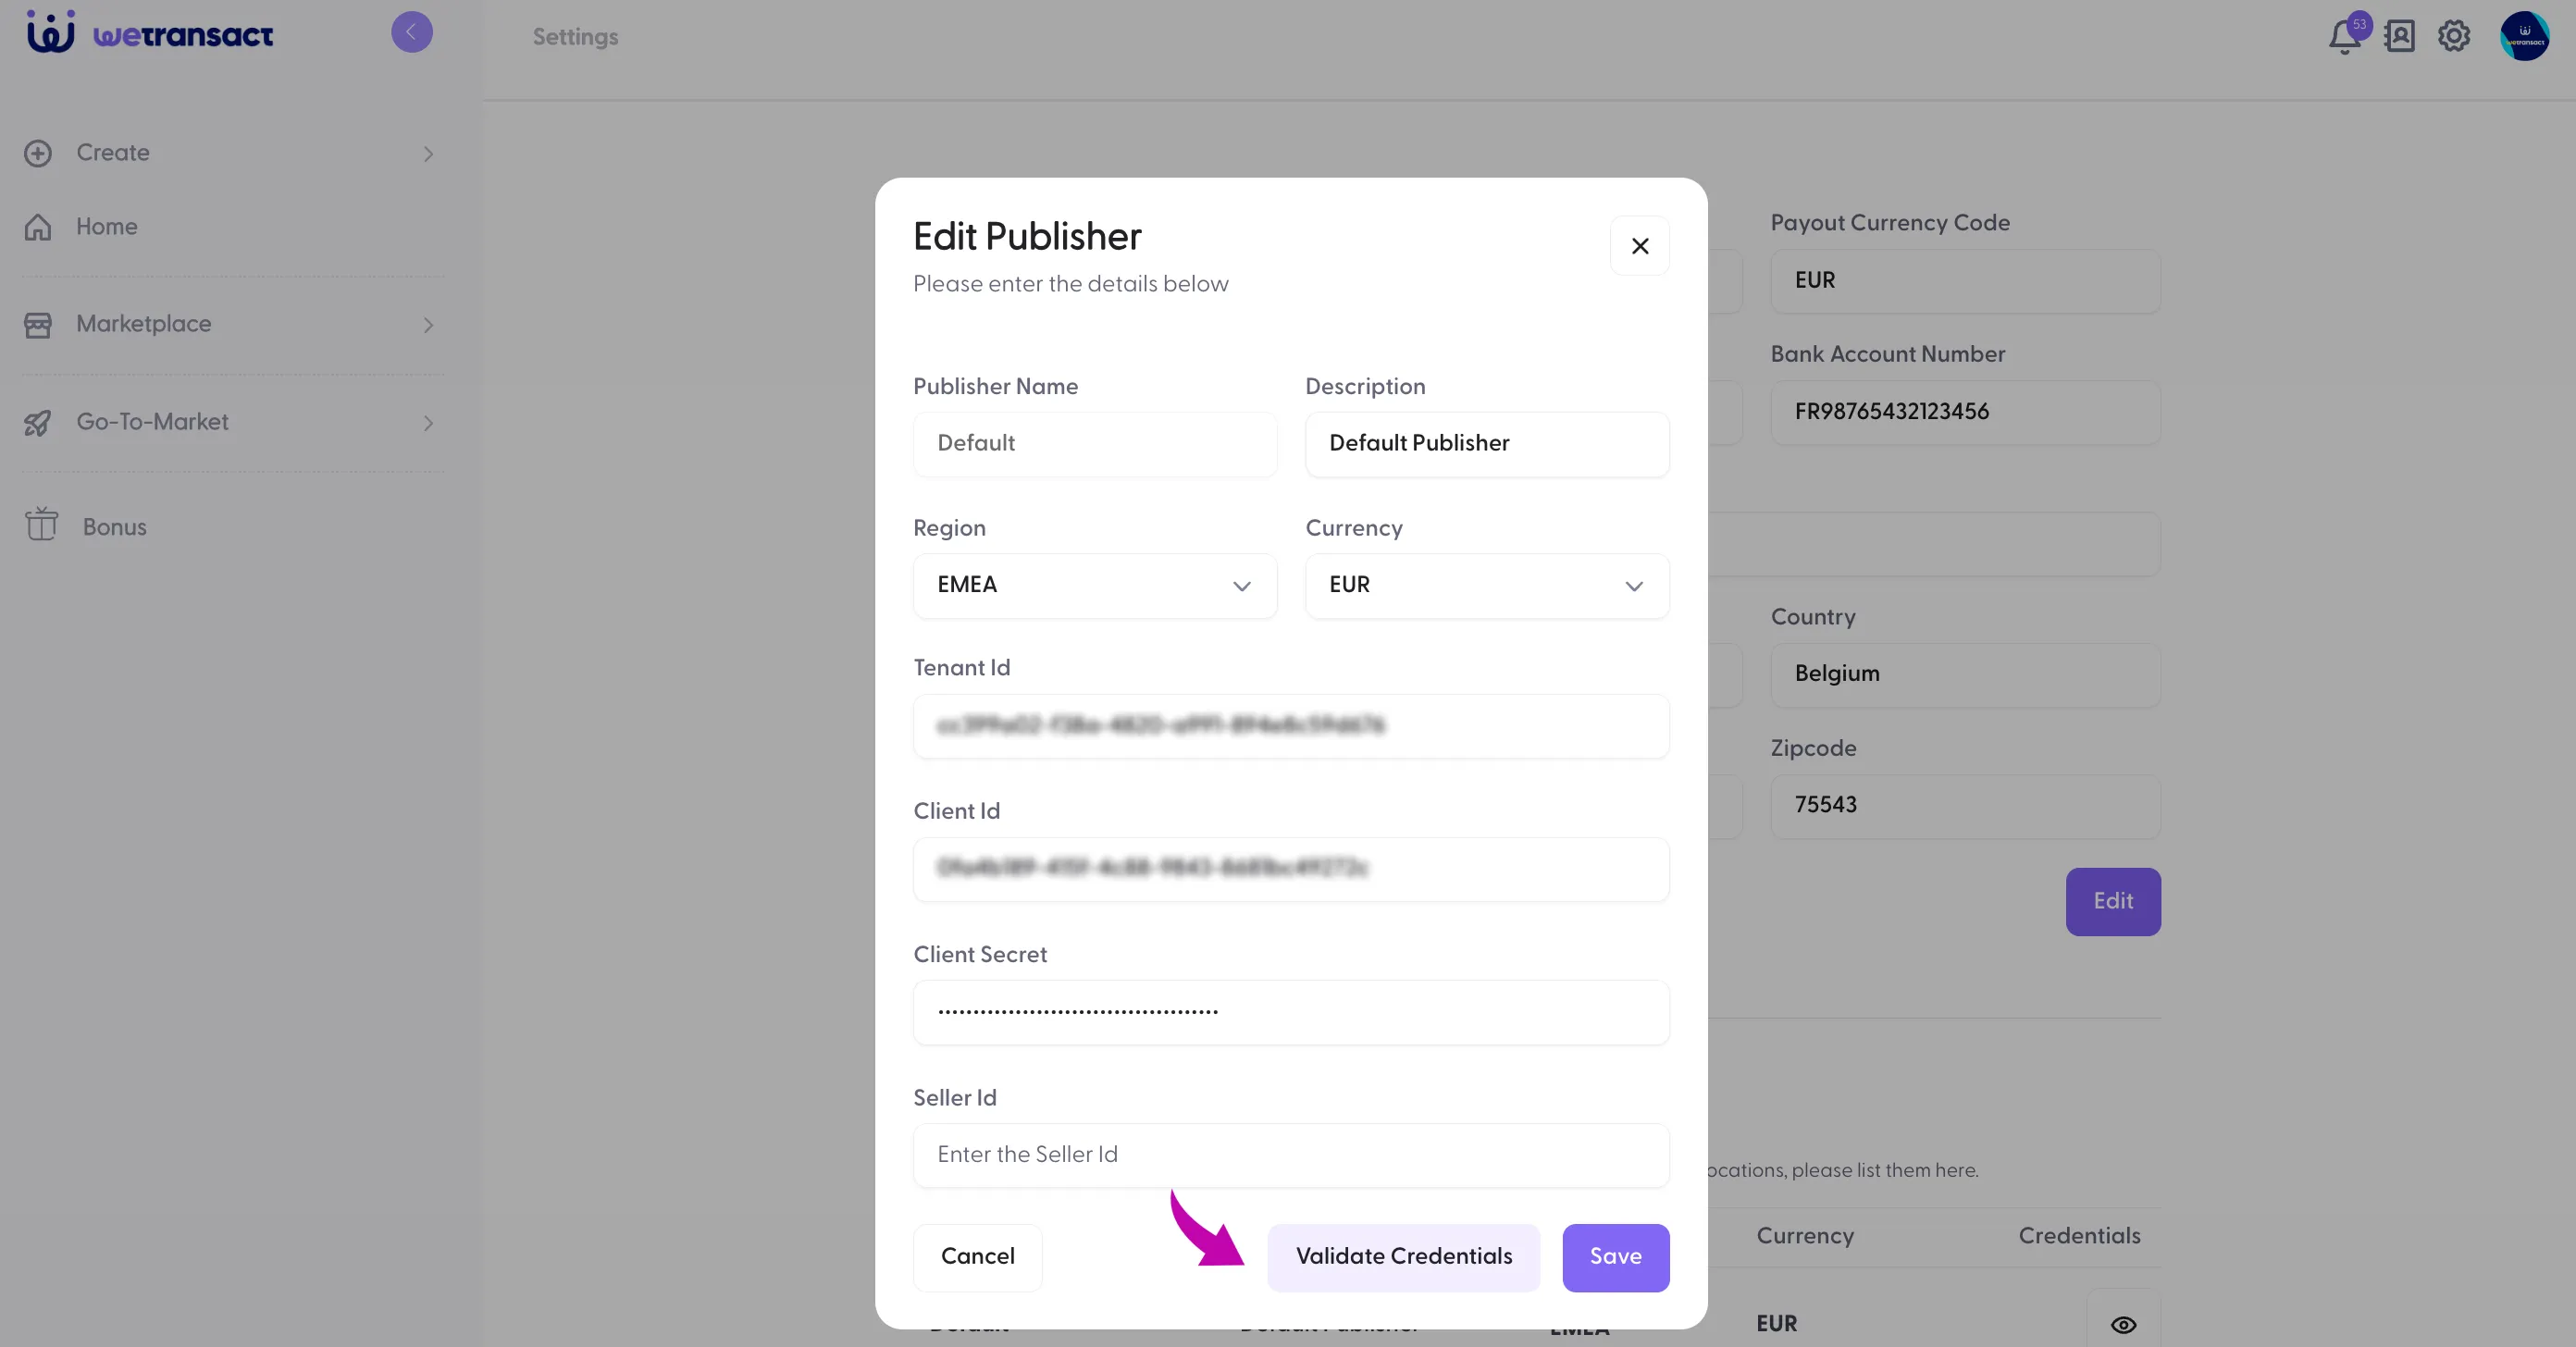Focus the Client Id field
This screenshot has width=2576, height=1347.
[x=1291, y=868]
